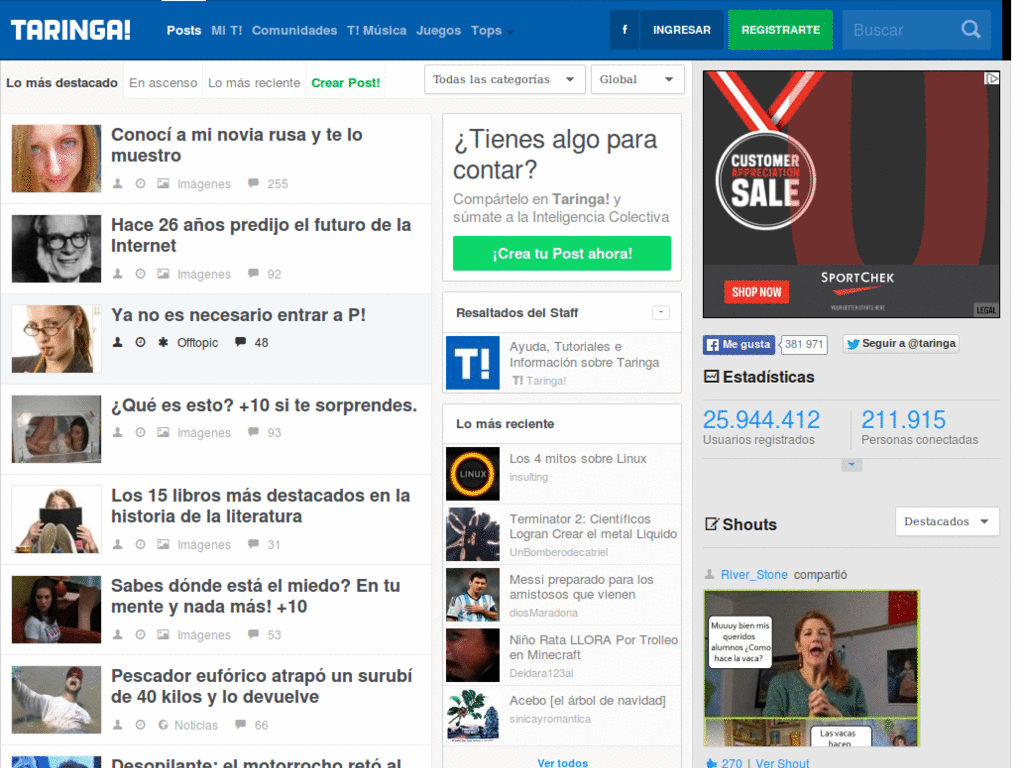The height and width of the screenshot is (768, 1024).
Task: Open the Juegos section
Action: coord(438,30)
